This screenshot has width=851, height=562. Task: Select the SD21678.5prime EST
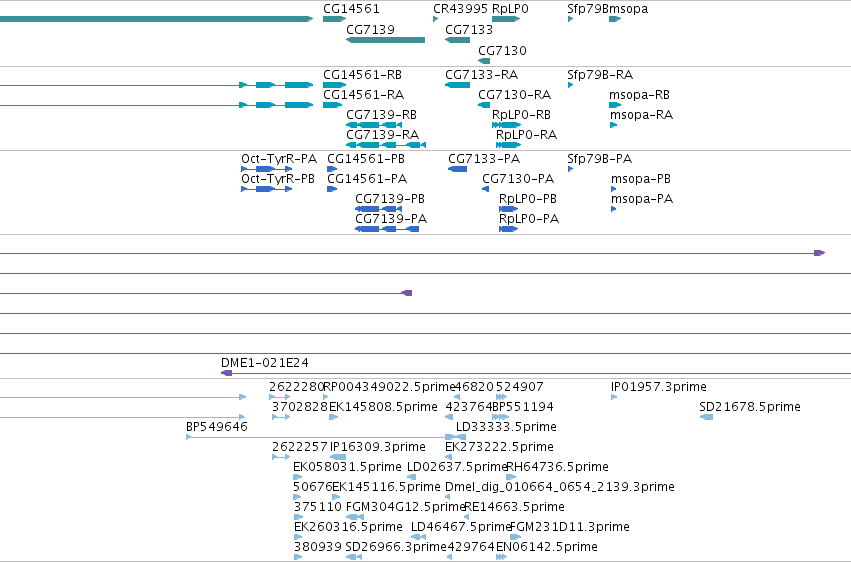pyautogui.click(x=706, y=417)
